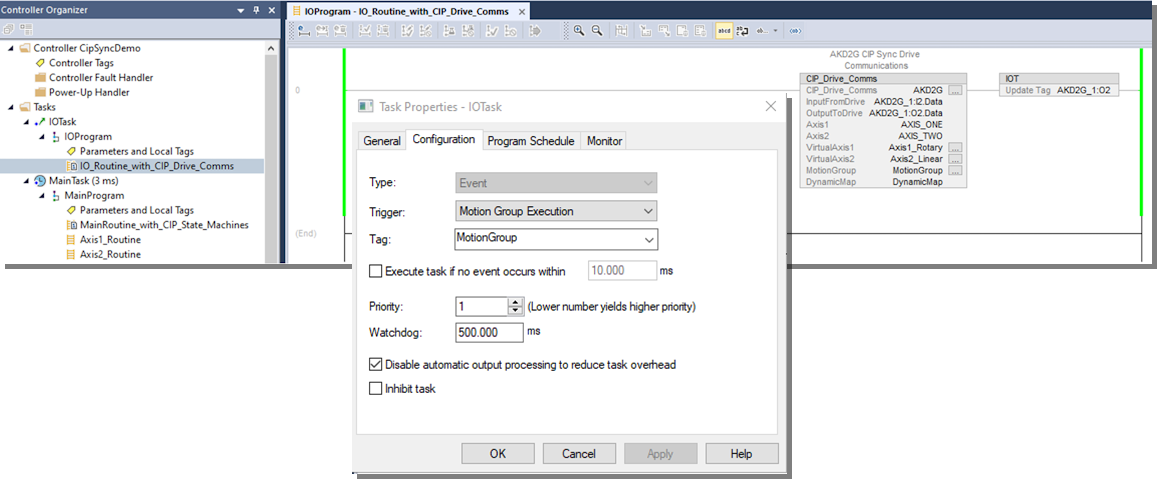Click the Cancel Pending Rung Edits icon
This screenshot has width=1157, height=484.
(x=340, y=31)
